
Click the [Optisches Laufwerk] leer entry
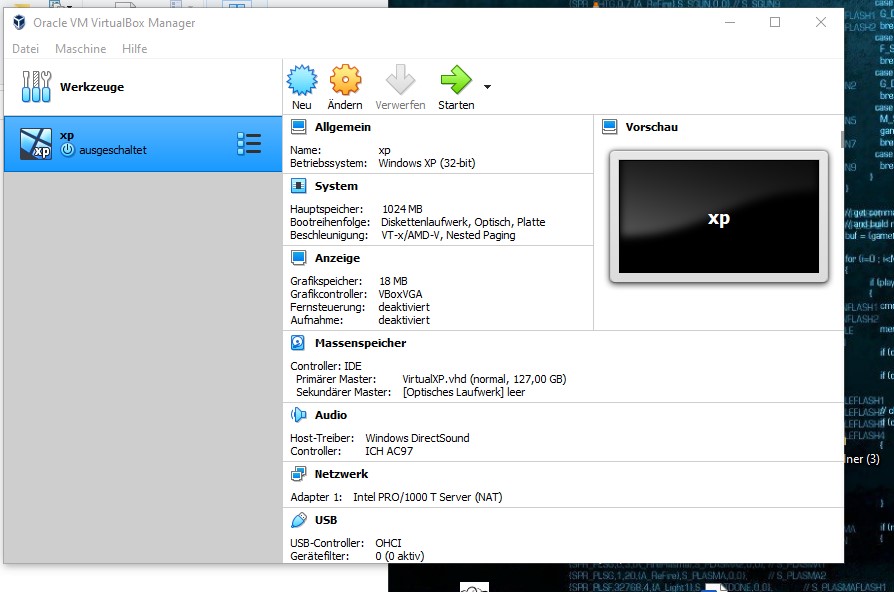[x=464, y=392]
